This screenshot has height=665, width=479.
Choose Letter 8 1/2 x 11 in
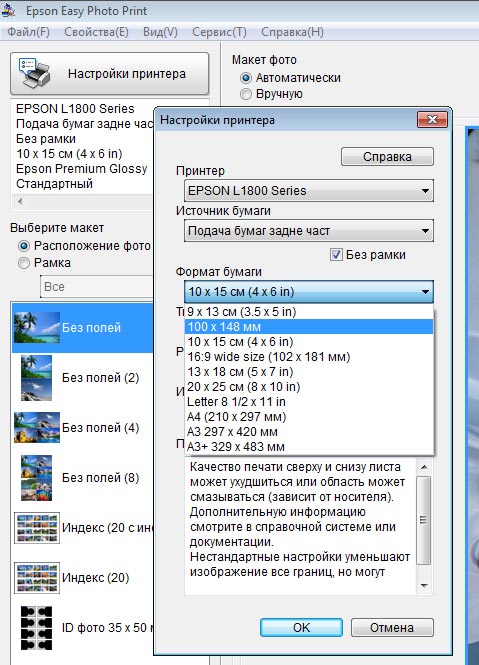point(309,402)
